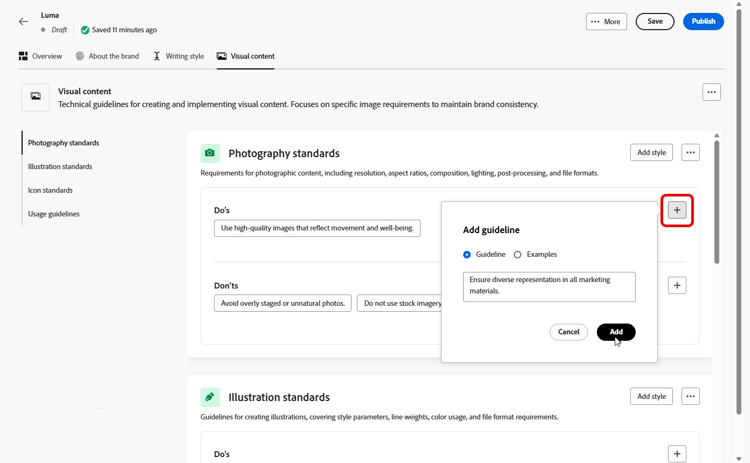The height and width of the screenshot is (463, 750).
Task: Open the More menu in the header
Action: pyautogui.click(x=606, y=21)
